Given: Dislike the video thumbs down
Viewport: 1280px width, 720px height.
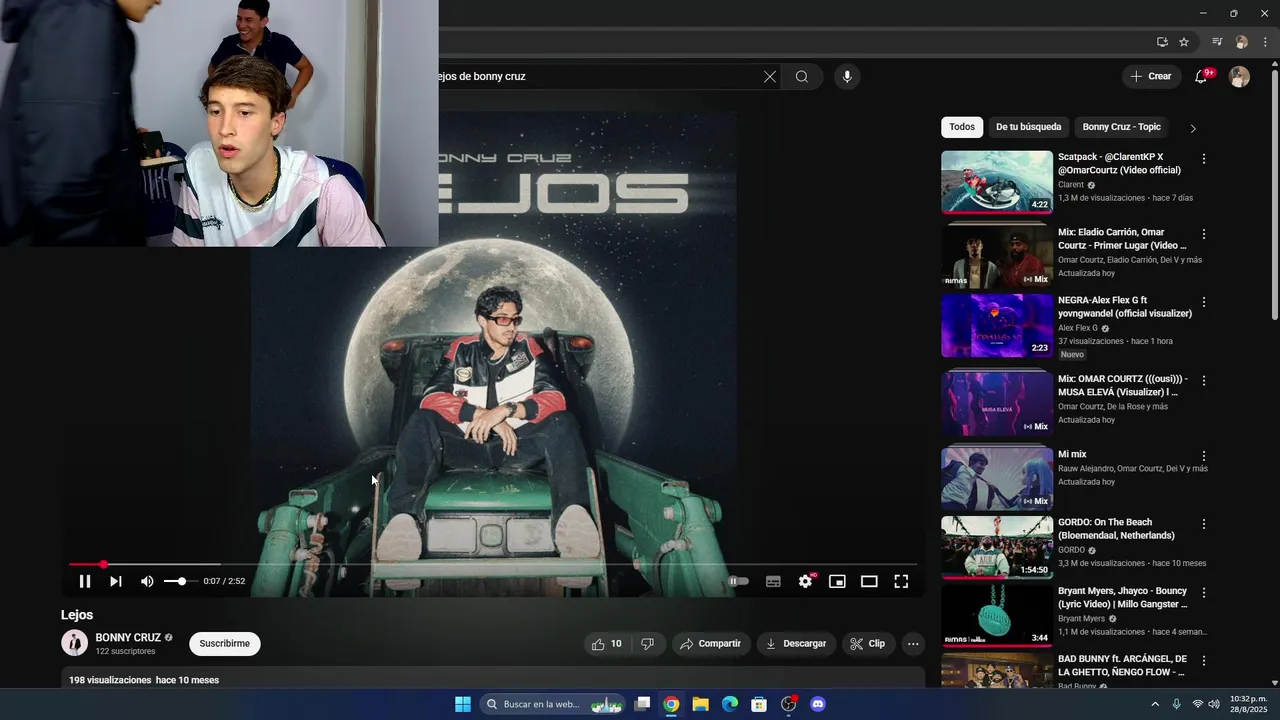Looking at the screenshot, I should coord(647,644).
